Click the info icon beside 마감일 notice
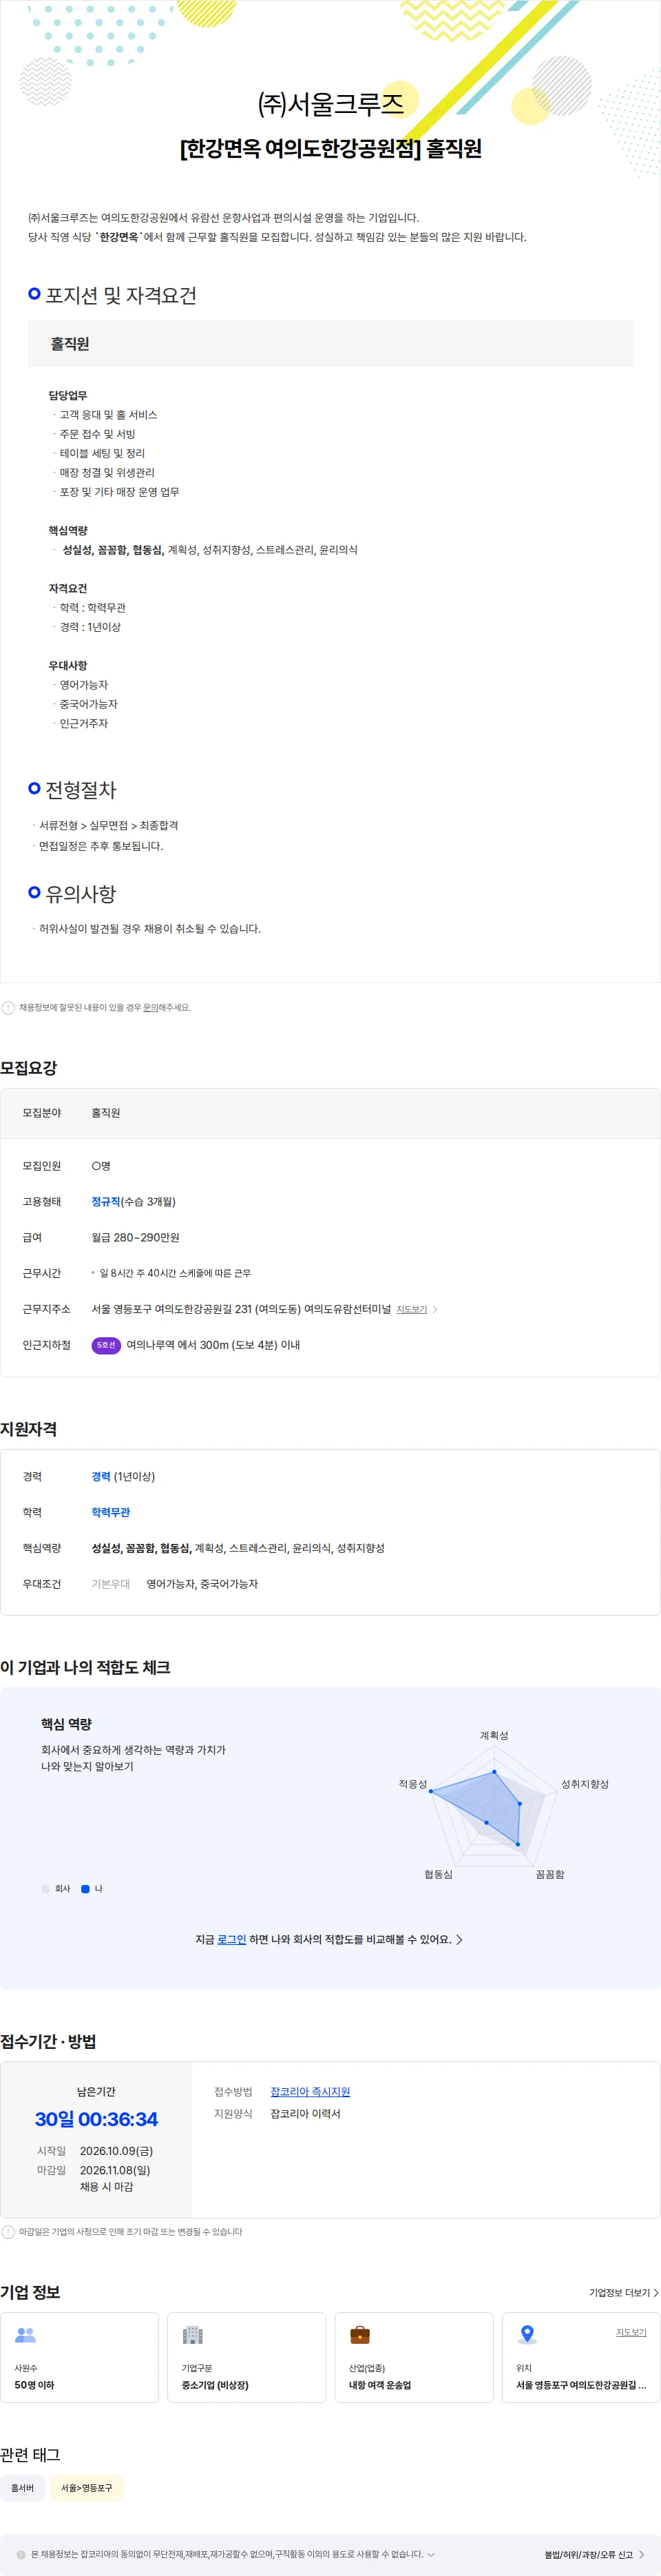 coord(8,2231)
